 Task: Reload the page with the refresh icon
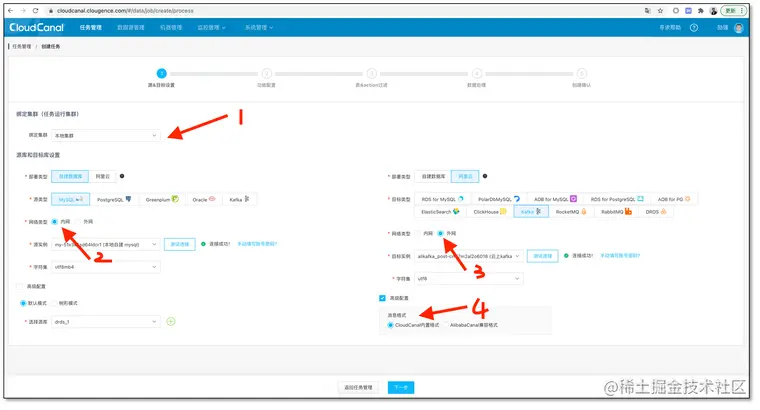pyautogui.click(x=35, y=10)
